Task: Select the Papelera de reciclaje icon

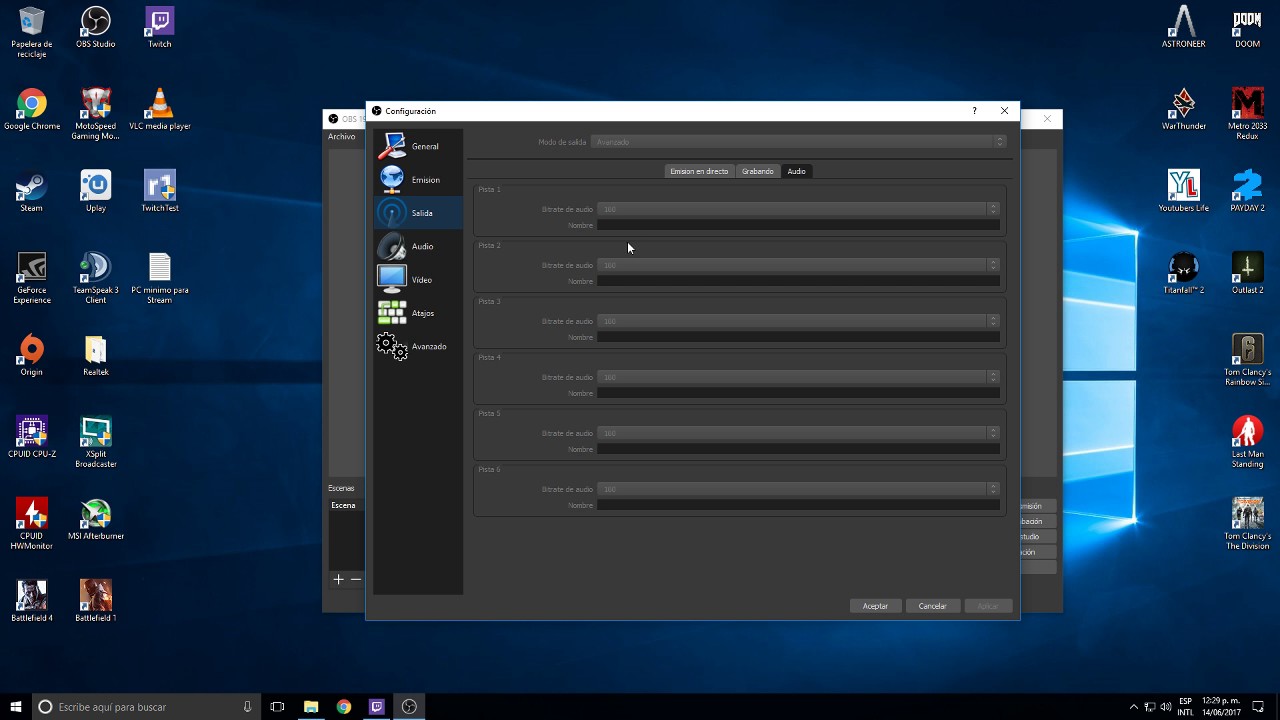Action: coord(32,32)
